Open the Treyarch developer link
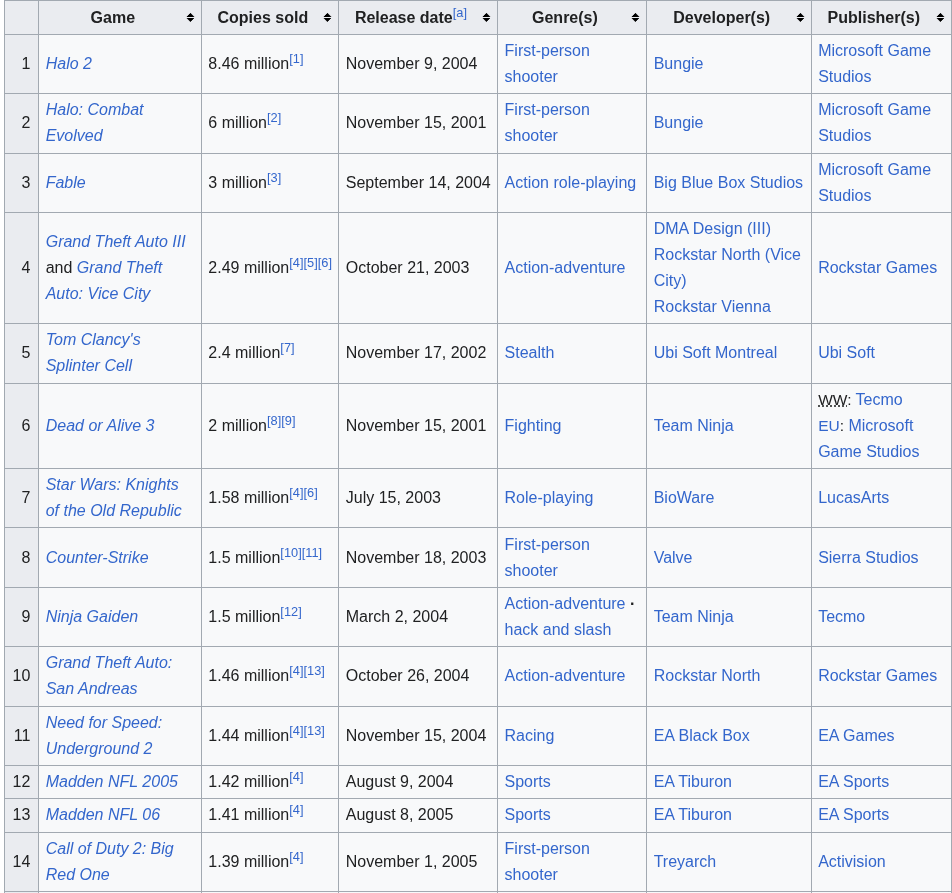 [x=685, y=861]
